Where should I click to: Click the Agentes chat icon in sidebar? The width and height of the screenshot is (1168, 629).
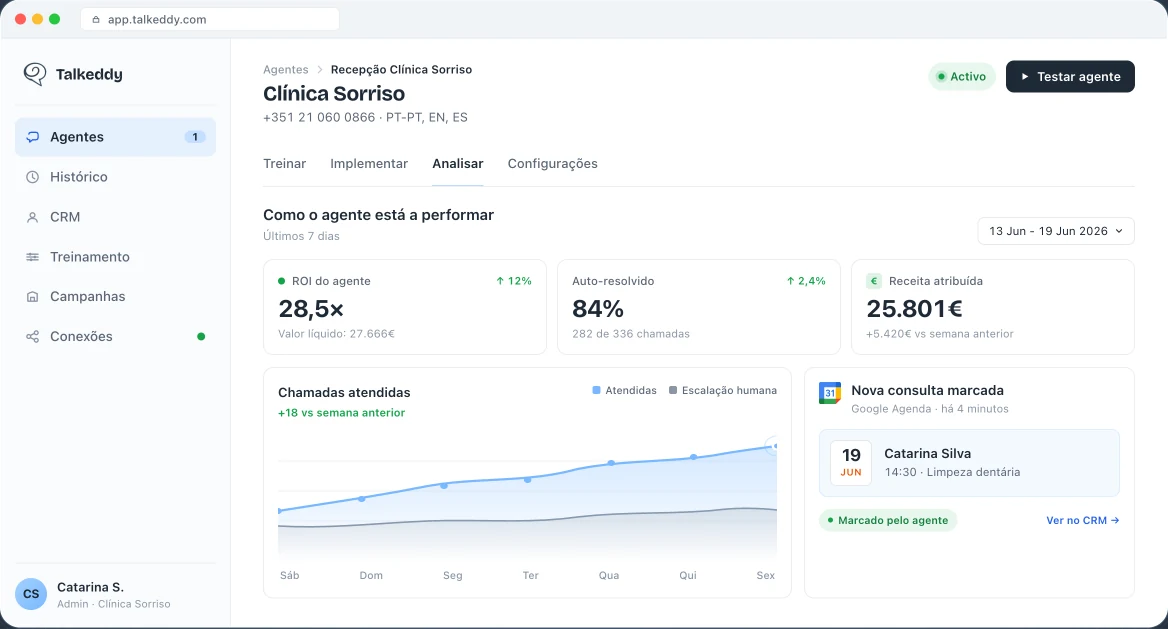33,137
